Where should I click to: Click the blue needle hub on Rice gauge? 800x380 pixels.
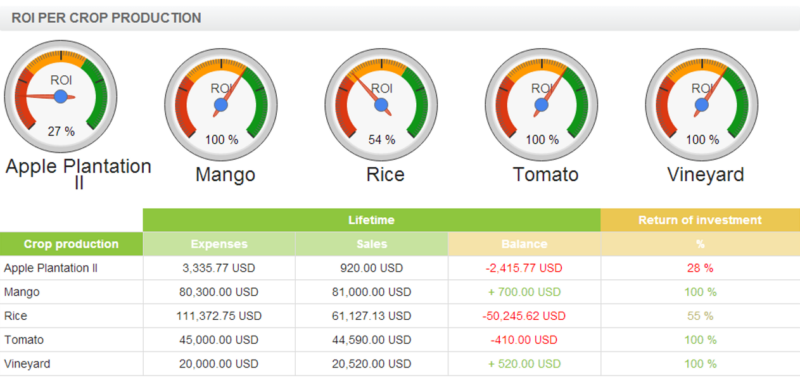(381, 105)
